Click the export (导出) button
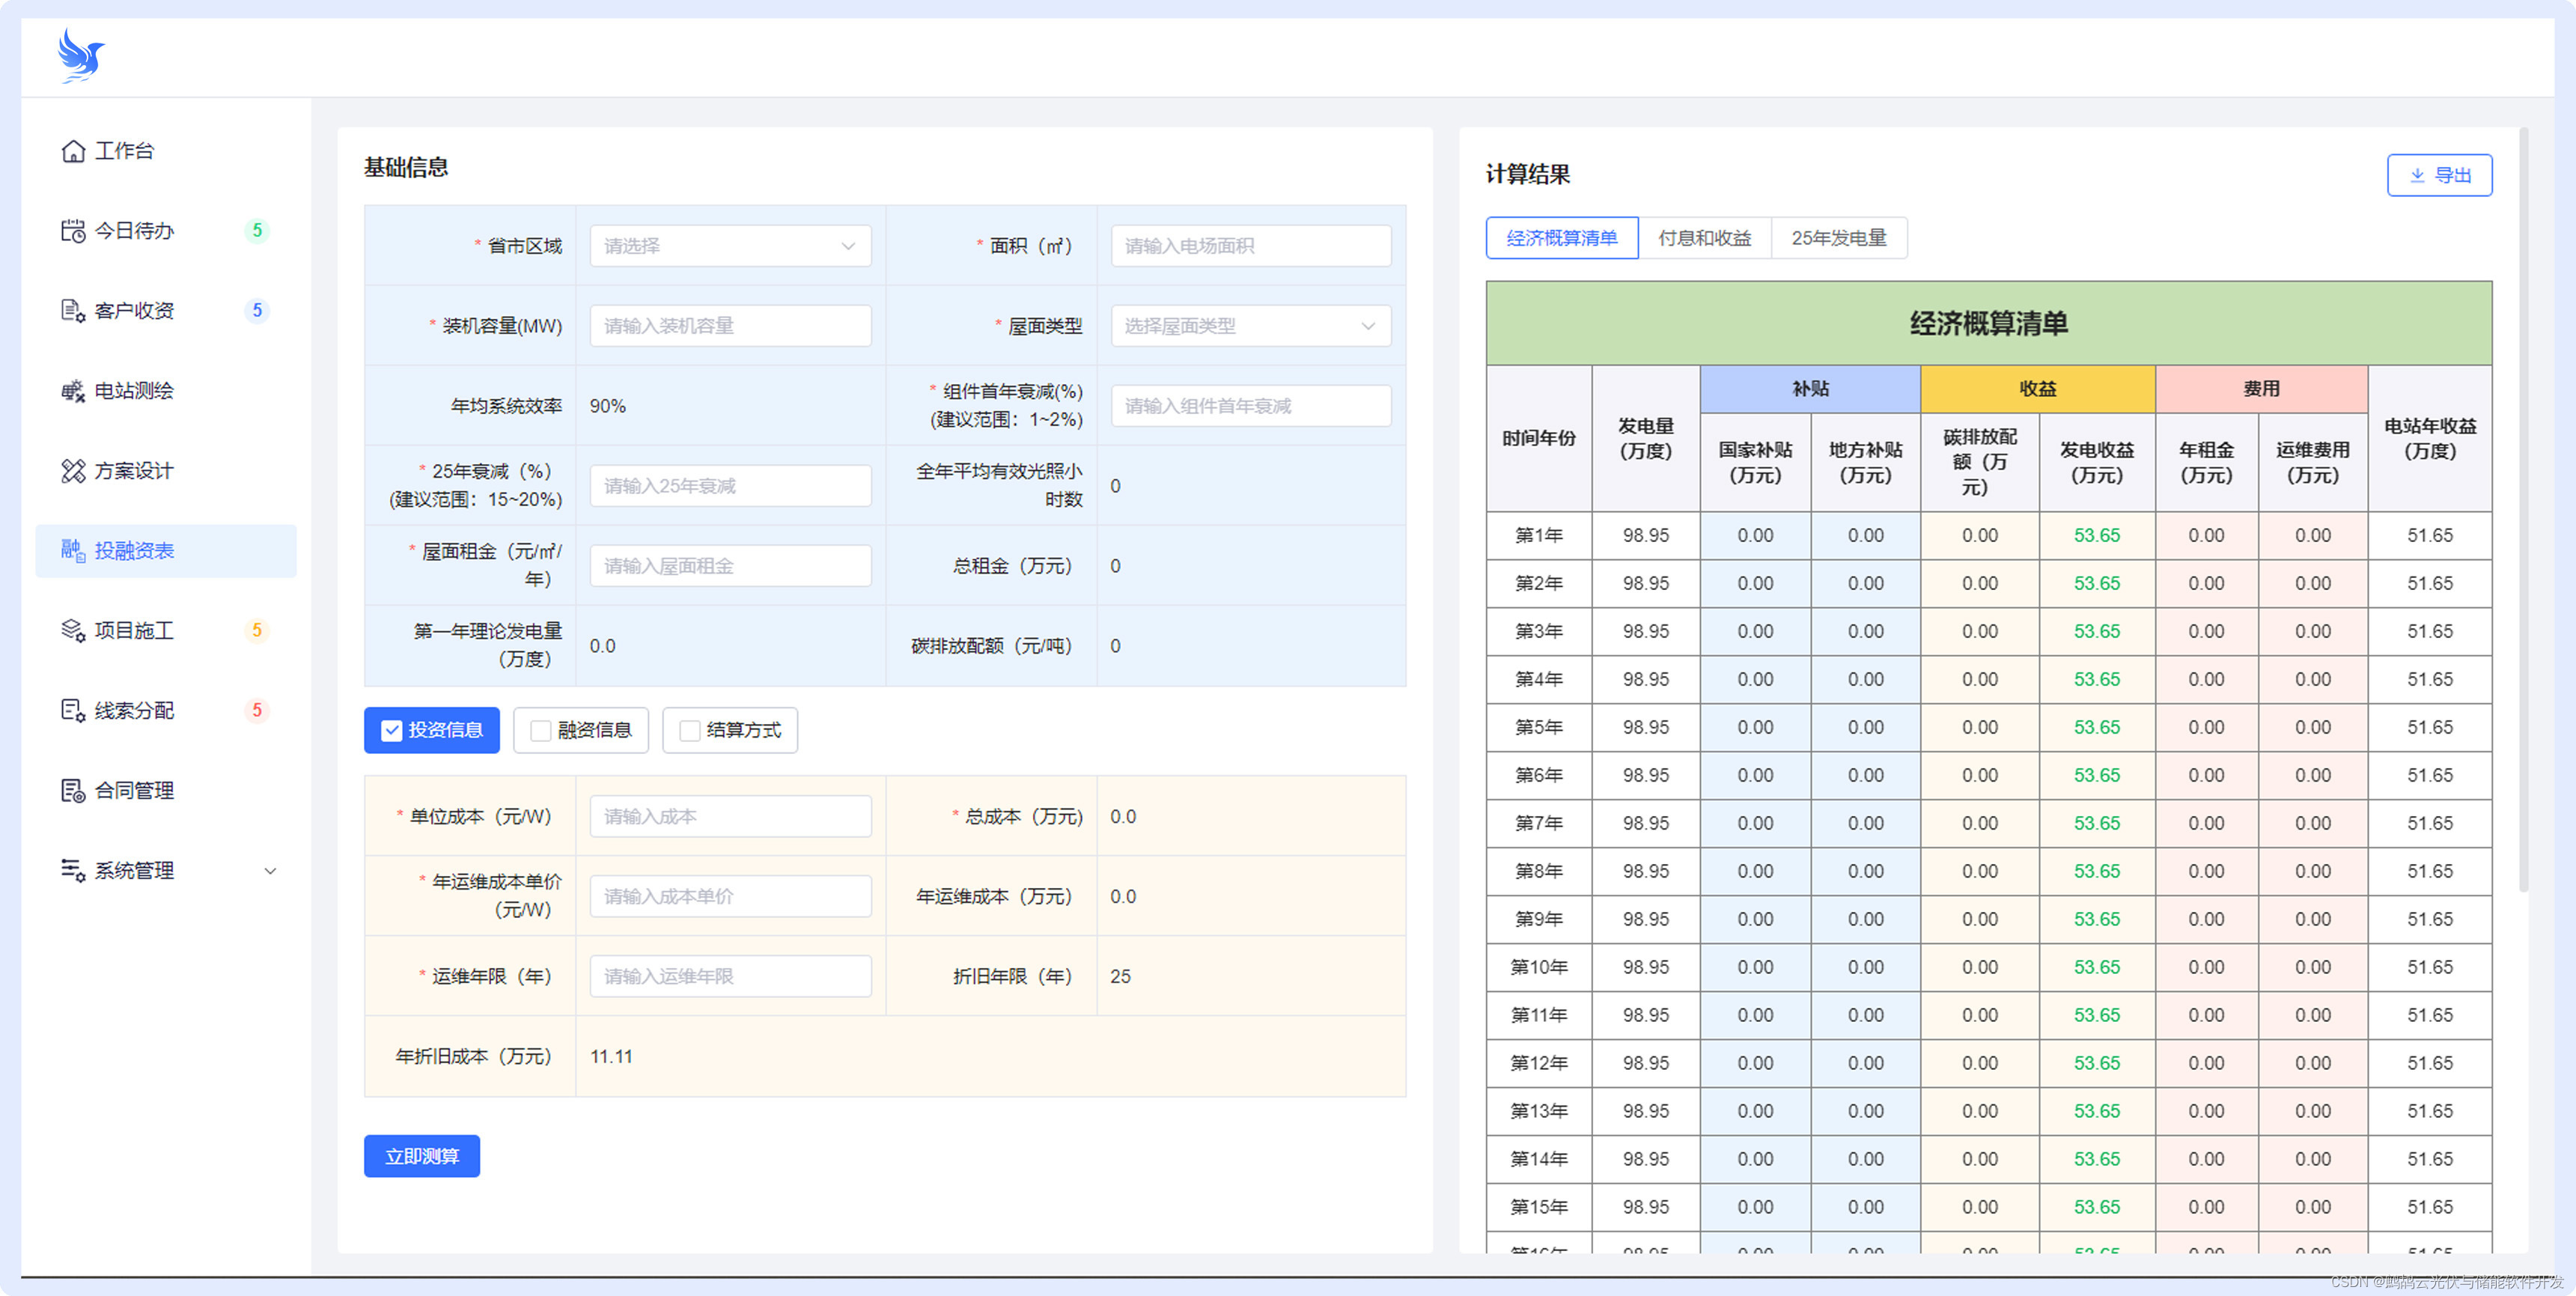This screenshot has height=1296, width=2576. tap(2438, 175)
